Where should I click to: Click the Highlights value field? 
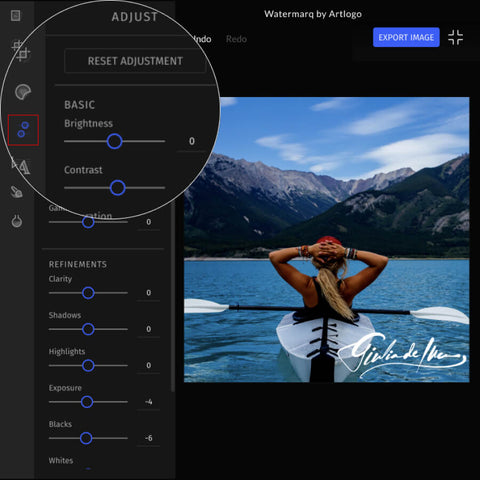[148, 365]
